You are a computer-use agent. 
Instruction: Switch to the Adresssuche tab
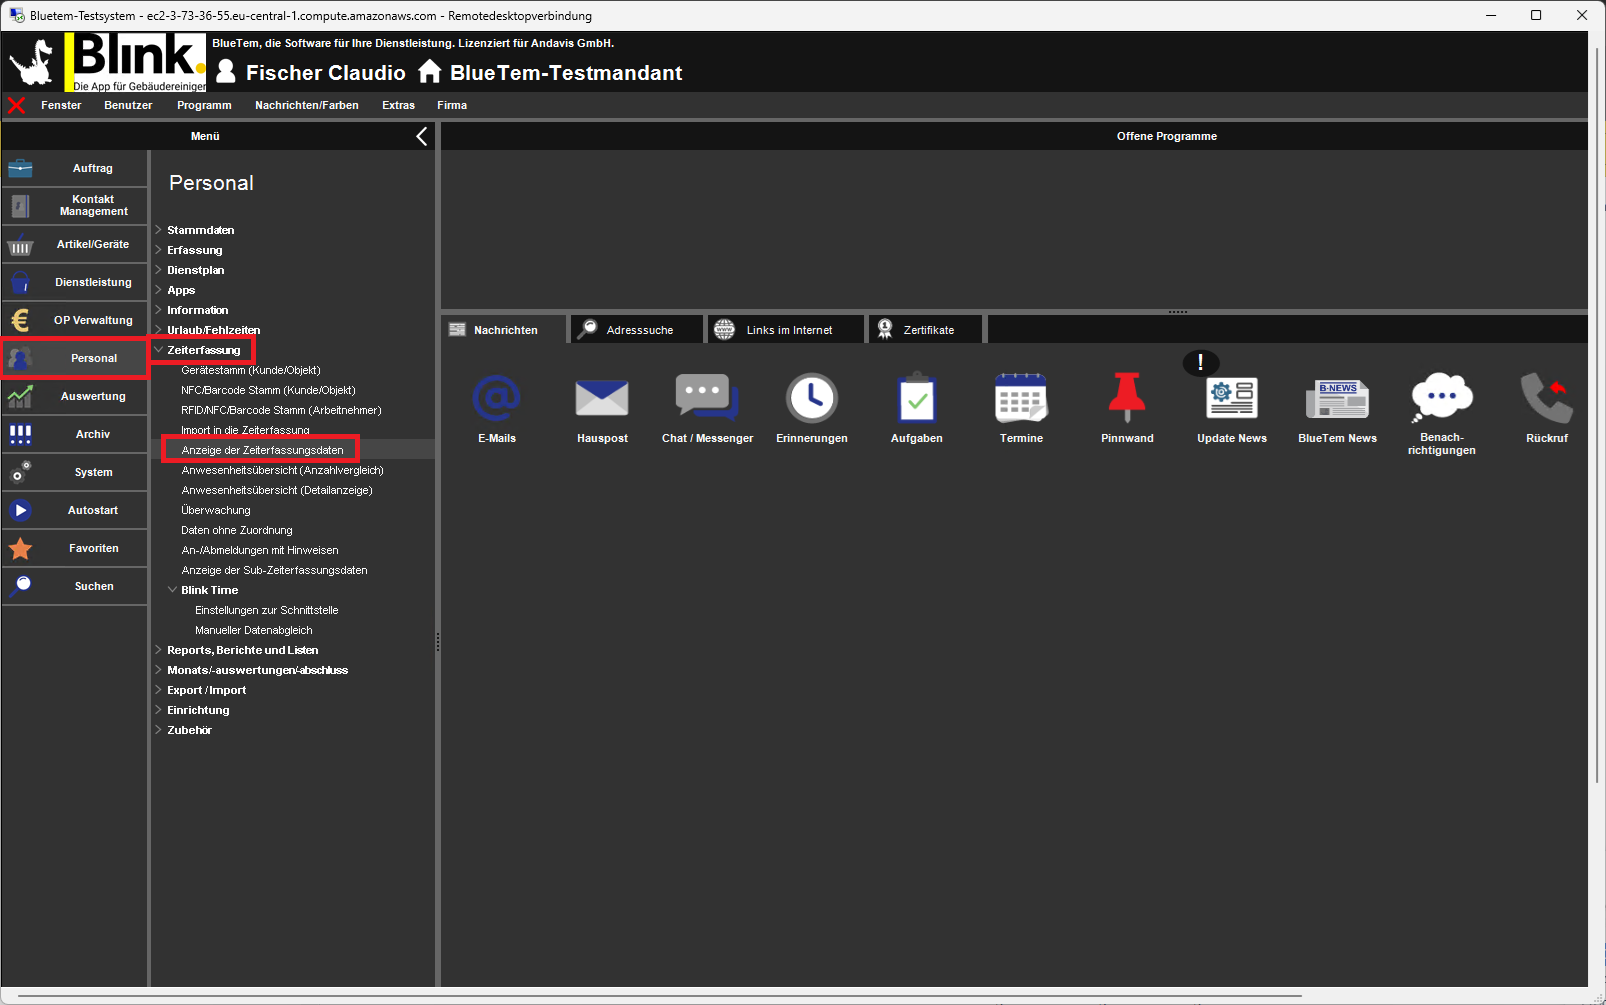(x=638, y=330)
